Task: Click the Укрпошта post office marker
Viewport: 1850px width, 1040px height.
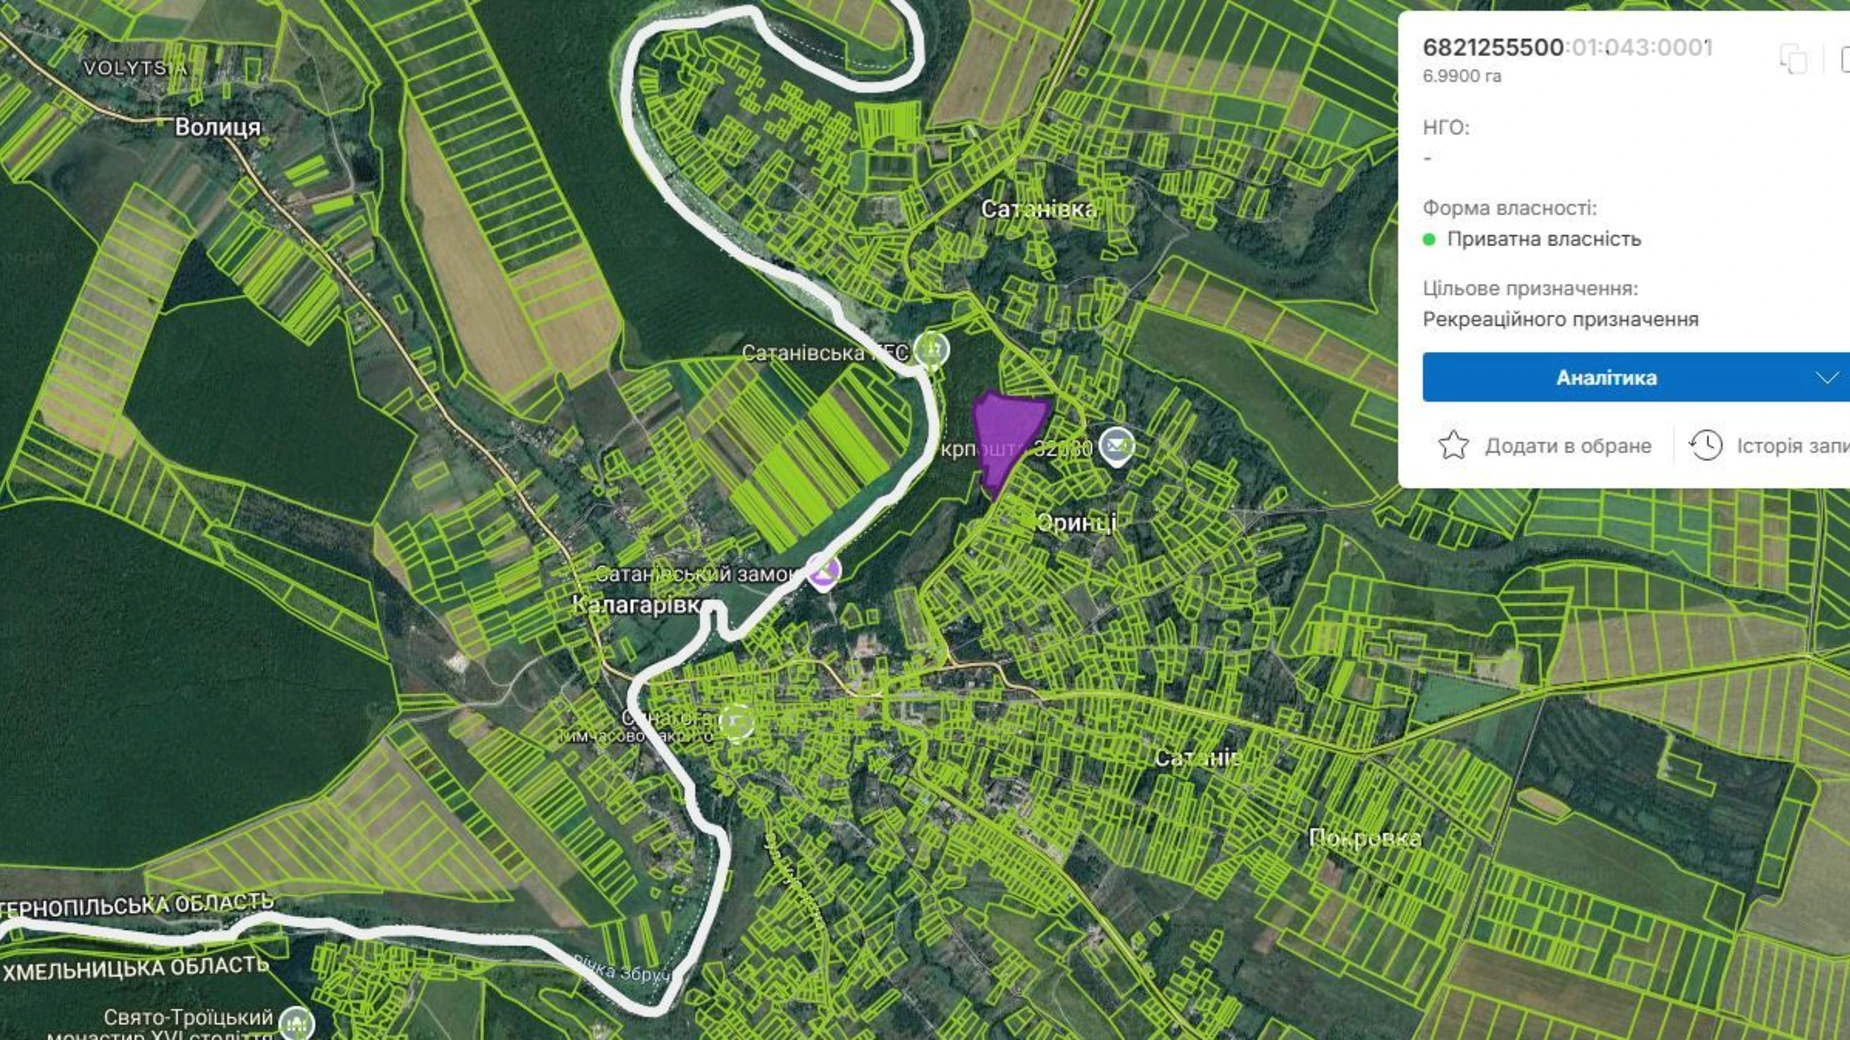Action: coord(1117,445)
